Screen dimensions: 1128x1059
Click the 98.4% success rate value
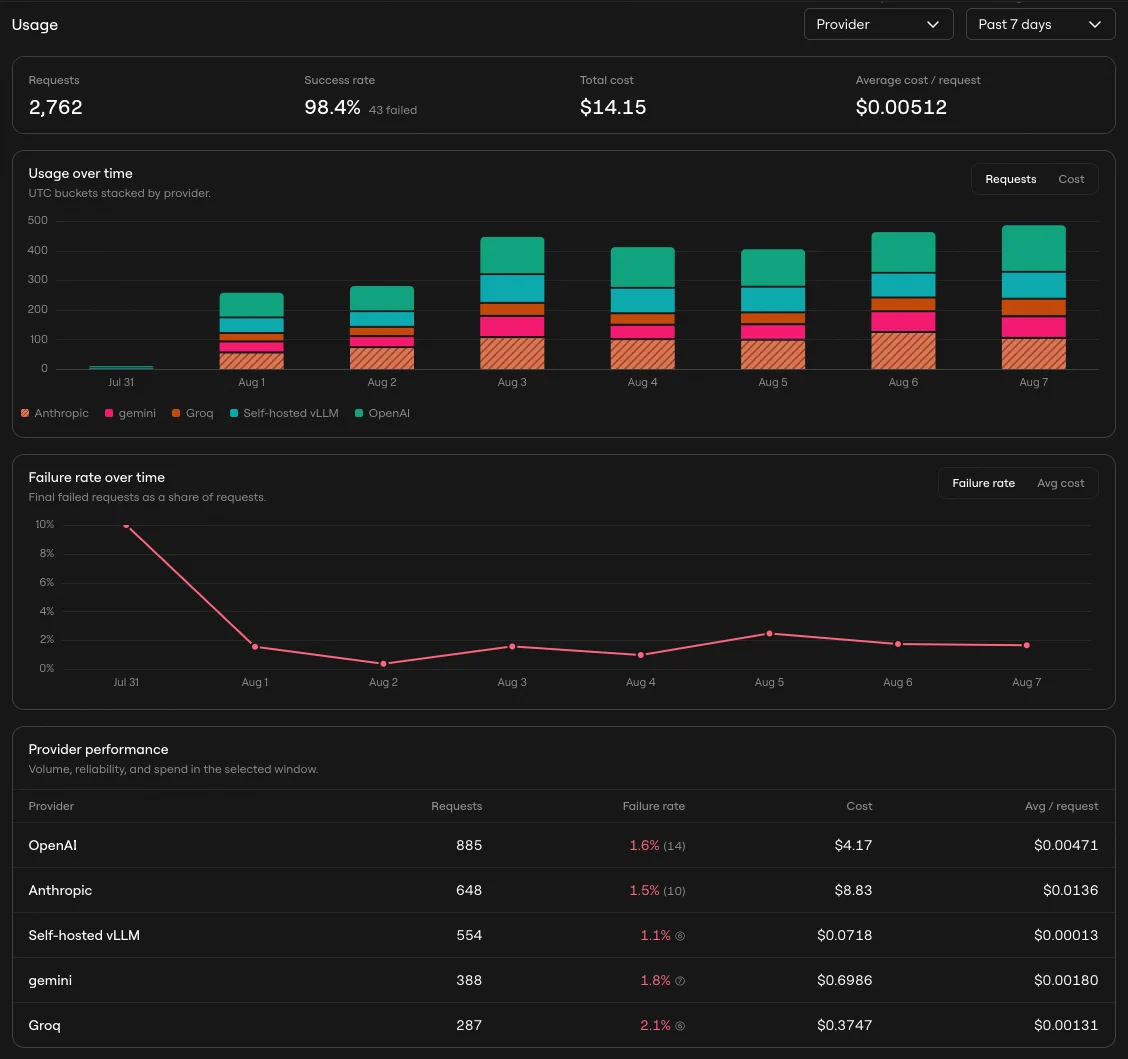(332, 107)
